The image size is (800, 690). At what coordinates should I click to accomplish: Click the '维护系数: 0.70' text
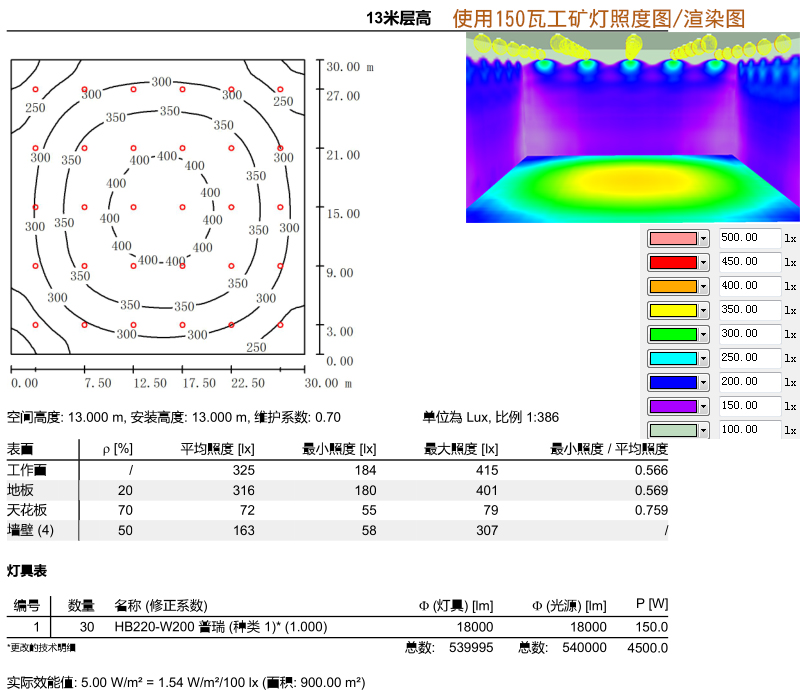pos(297,417)
